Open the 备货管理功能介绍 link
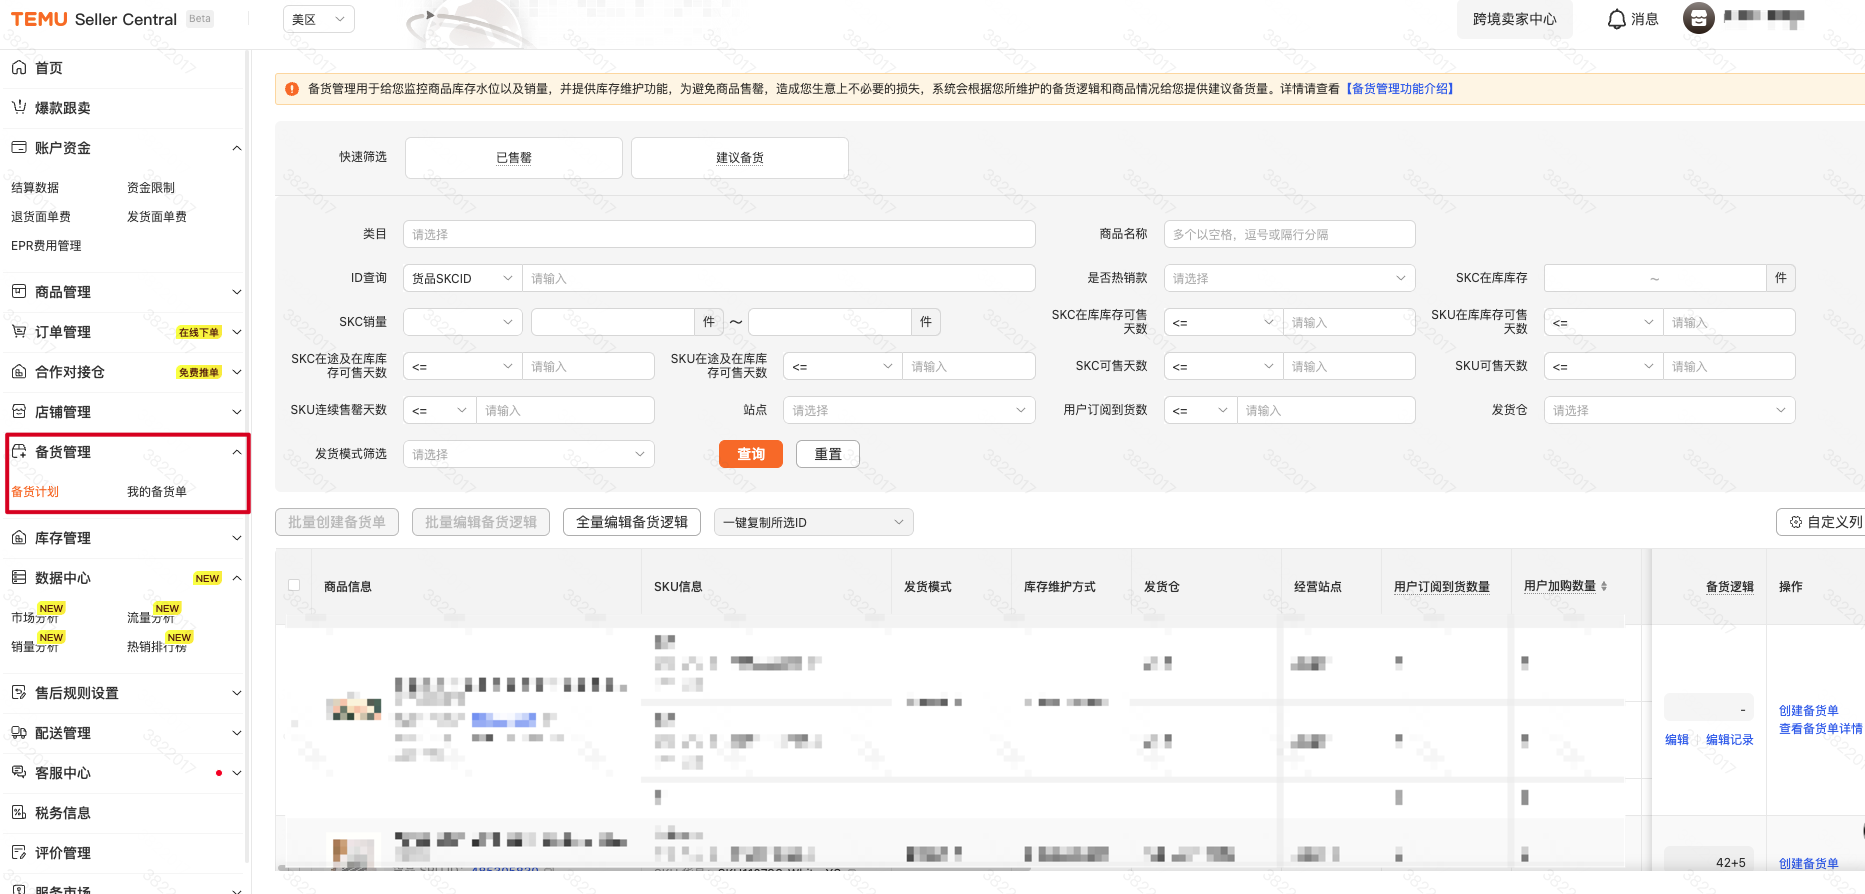 coord(1399,89)
